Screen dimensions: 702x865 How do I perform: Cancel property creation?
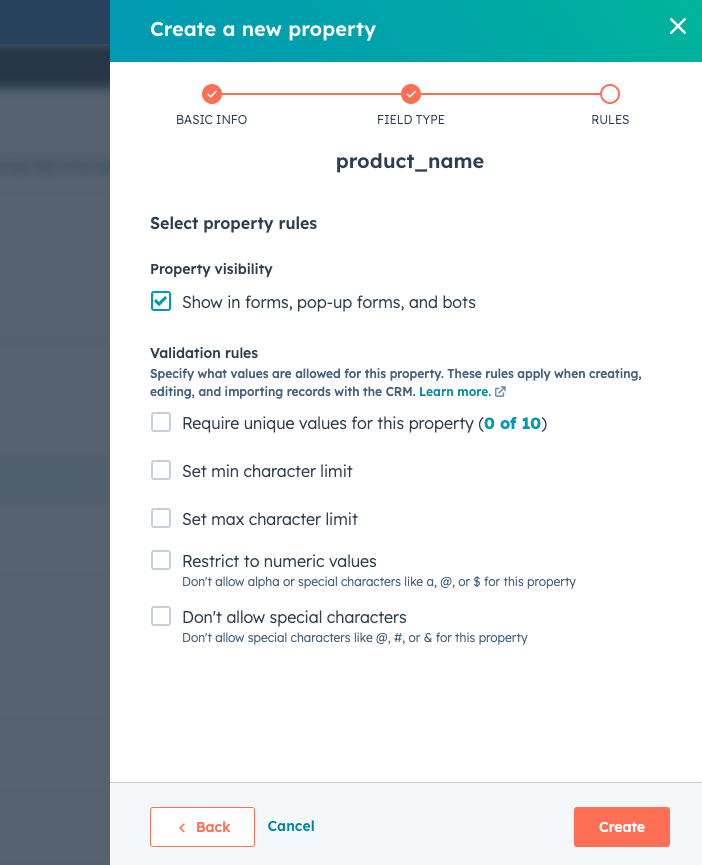tap(291, 827)
